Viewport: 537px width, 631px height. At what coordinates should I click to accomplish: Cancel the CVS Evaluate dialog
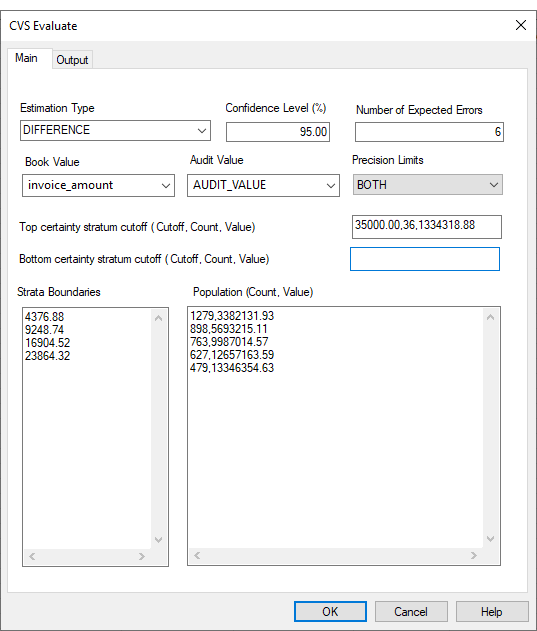click(411, 612)
